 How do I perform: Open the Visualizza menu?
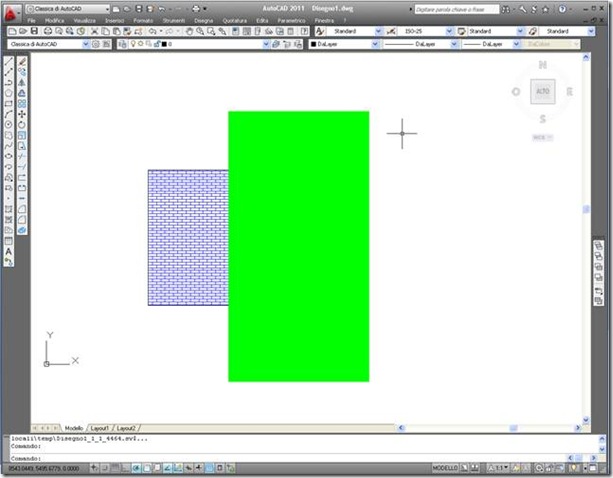click(x=84, y=20)
